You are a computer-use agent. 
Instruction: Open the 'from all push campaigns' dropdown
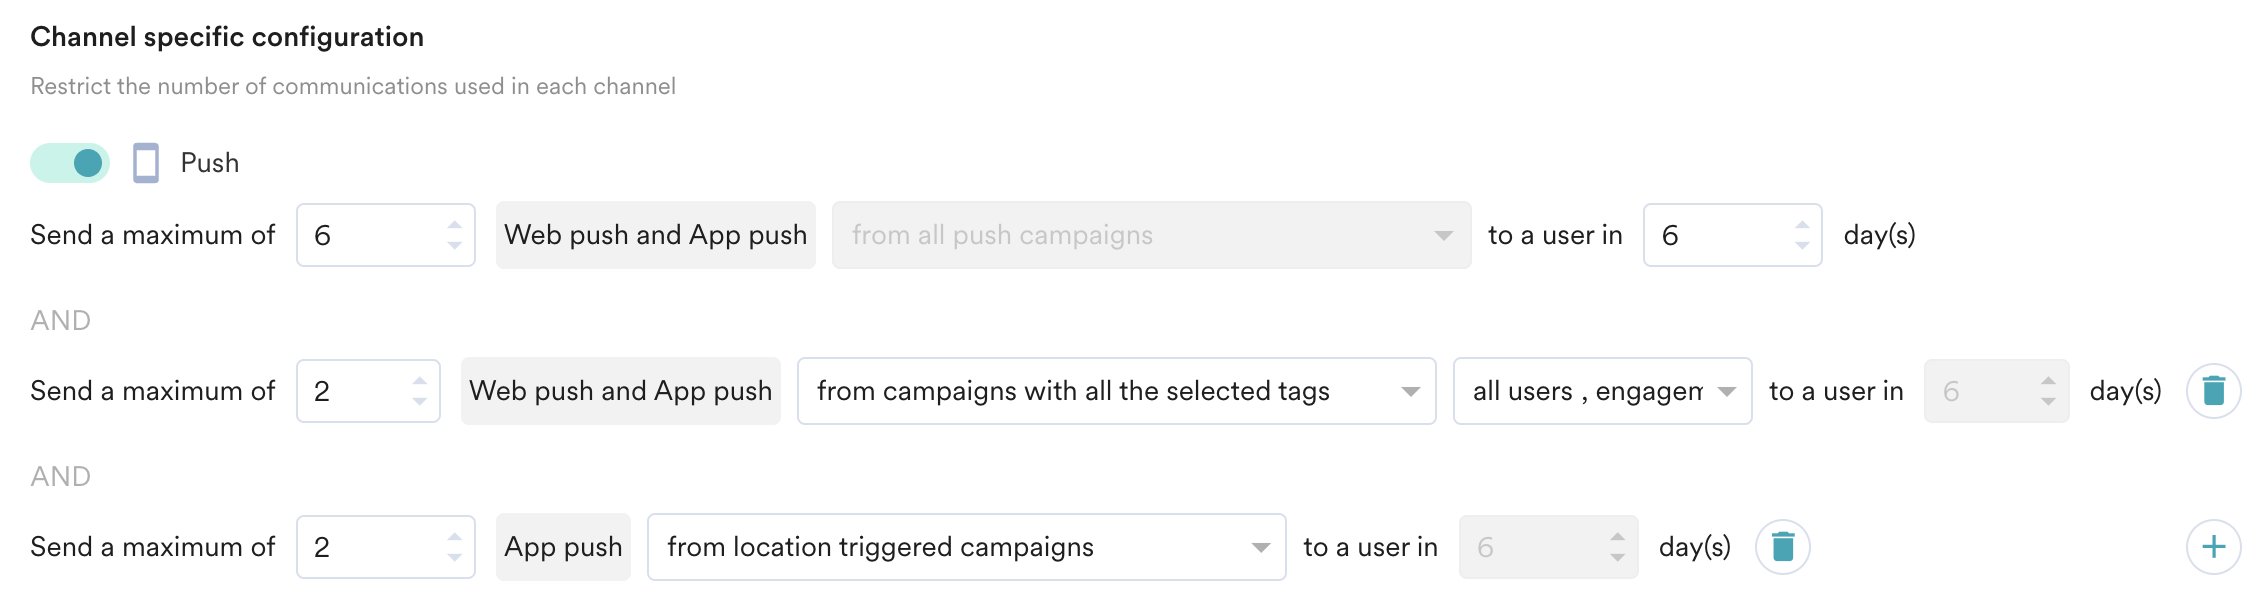(1150, 235)
